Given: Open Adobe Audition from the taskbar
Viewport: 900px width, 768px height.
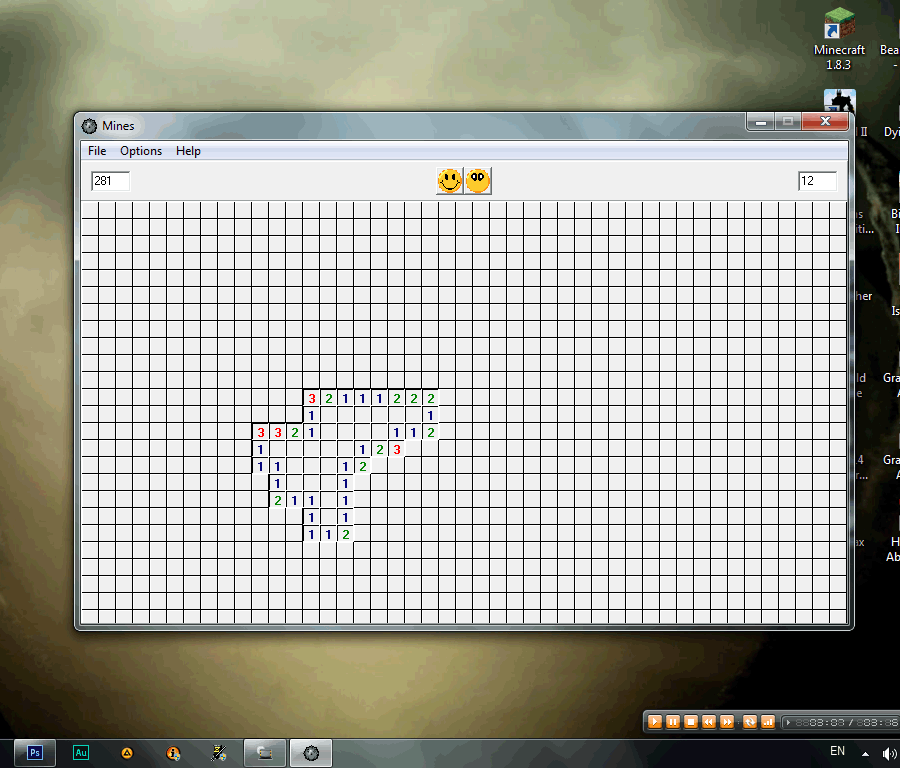Looking at the screenshot, I should tap(81, 753).
